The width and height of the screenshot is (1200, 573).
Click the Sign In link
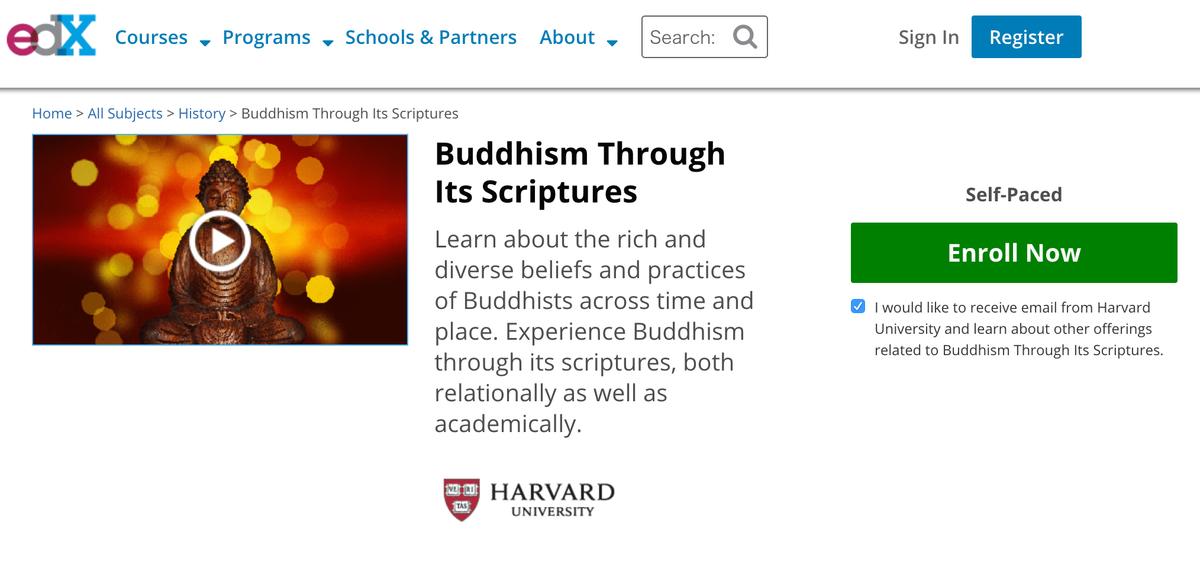click(x=928, y=37)
